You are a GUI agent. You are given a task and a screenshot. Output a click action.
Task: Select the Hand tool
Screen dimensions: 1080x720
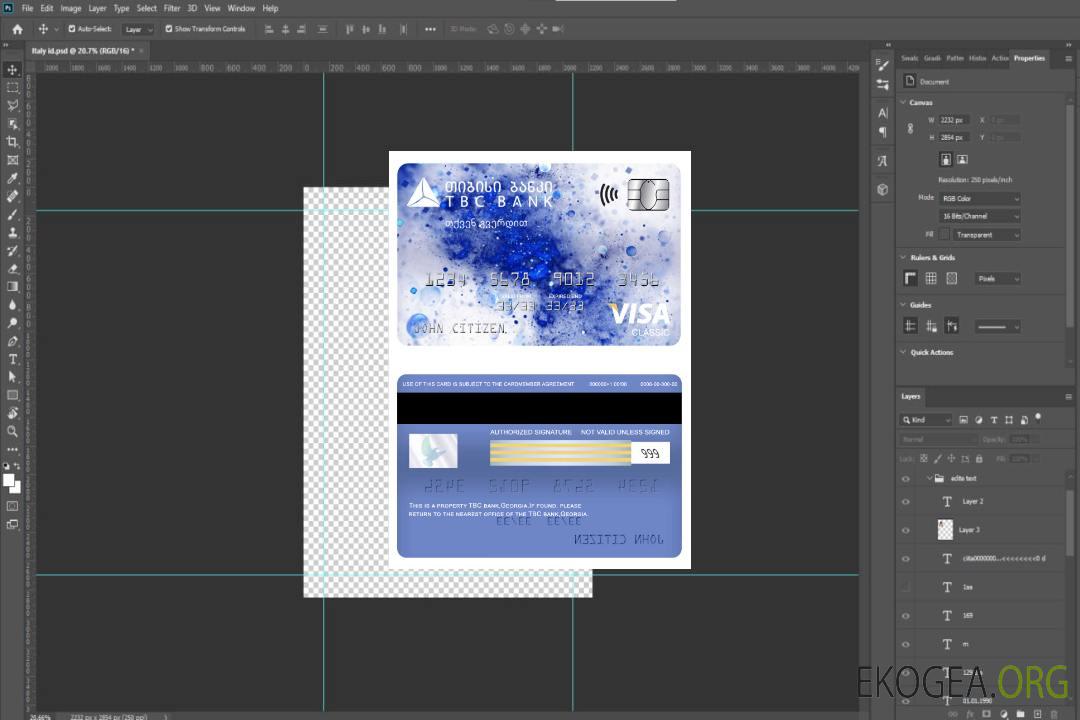12,413
